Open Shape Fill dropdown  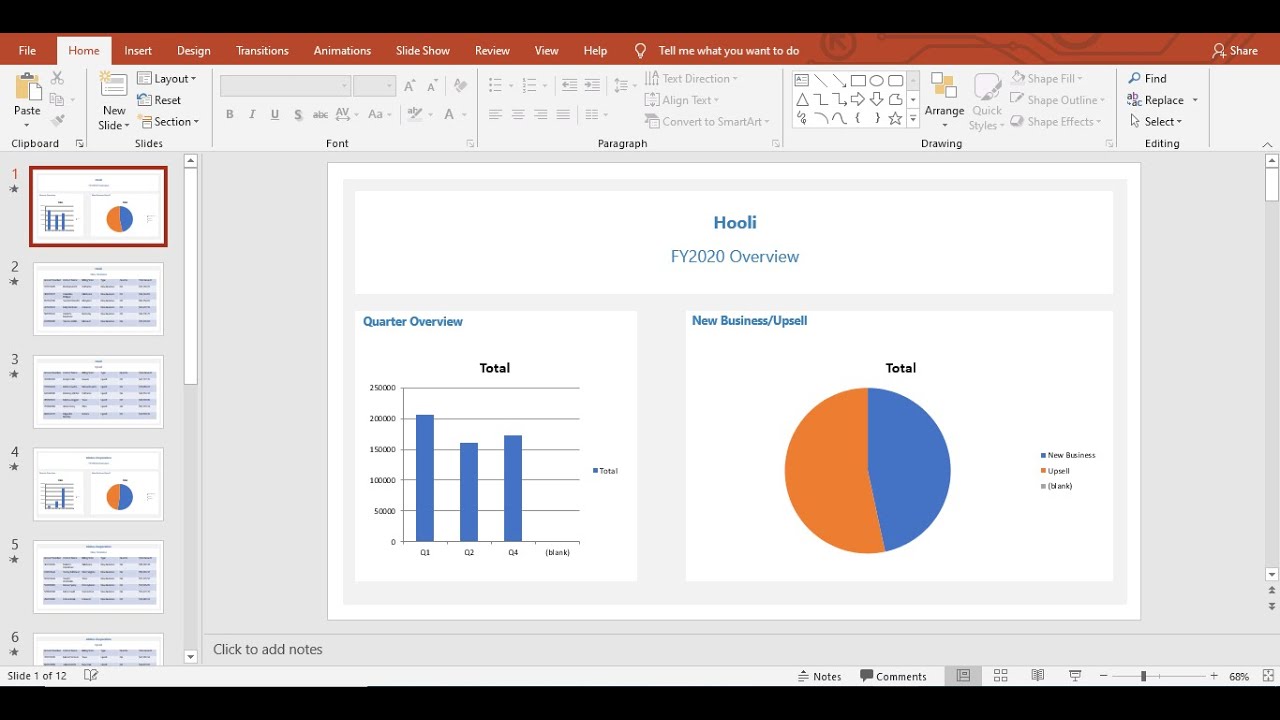(1047, 78)
